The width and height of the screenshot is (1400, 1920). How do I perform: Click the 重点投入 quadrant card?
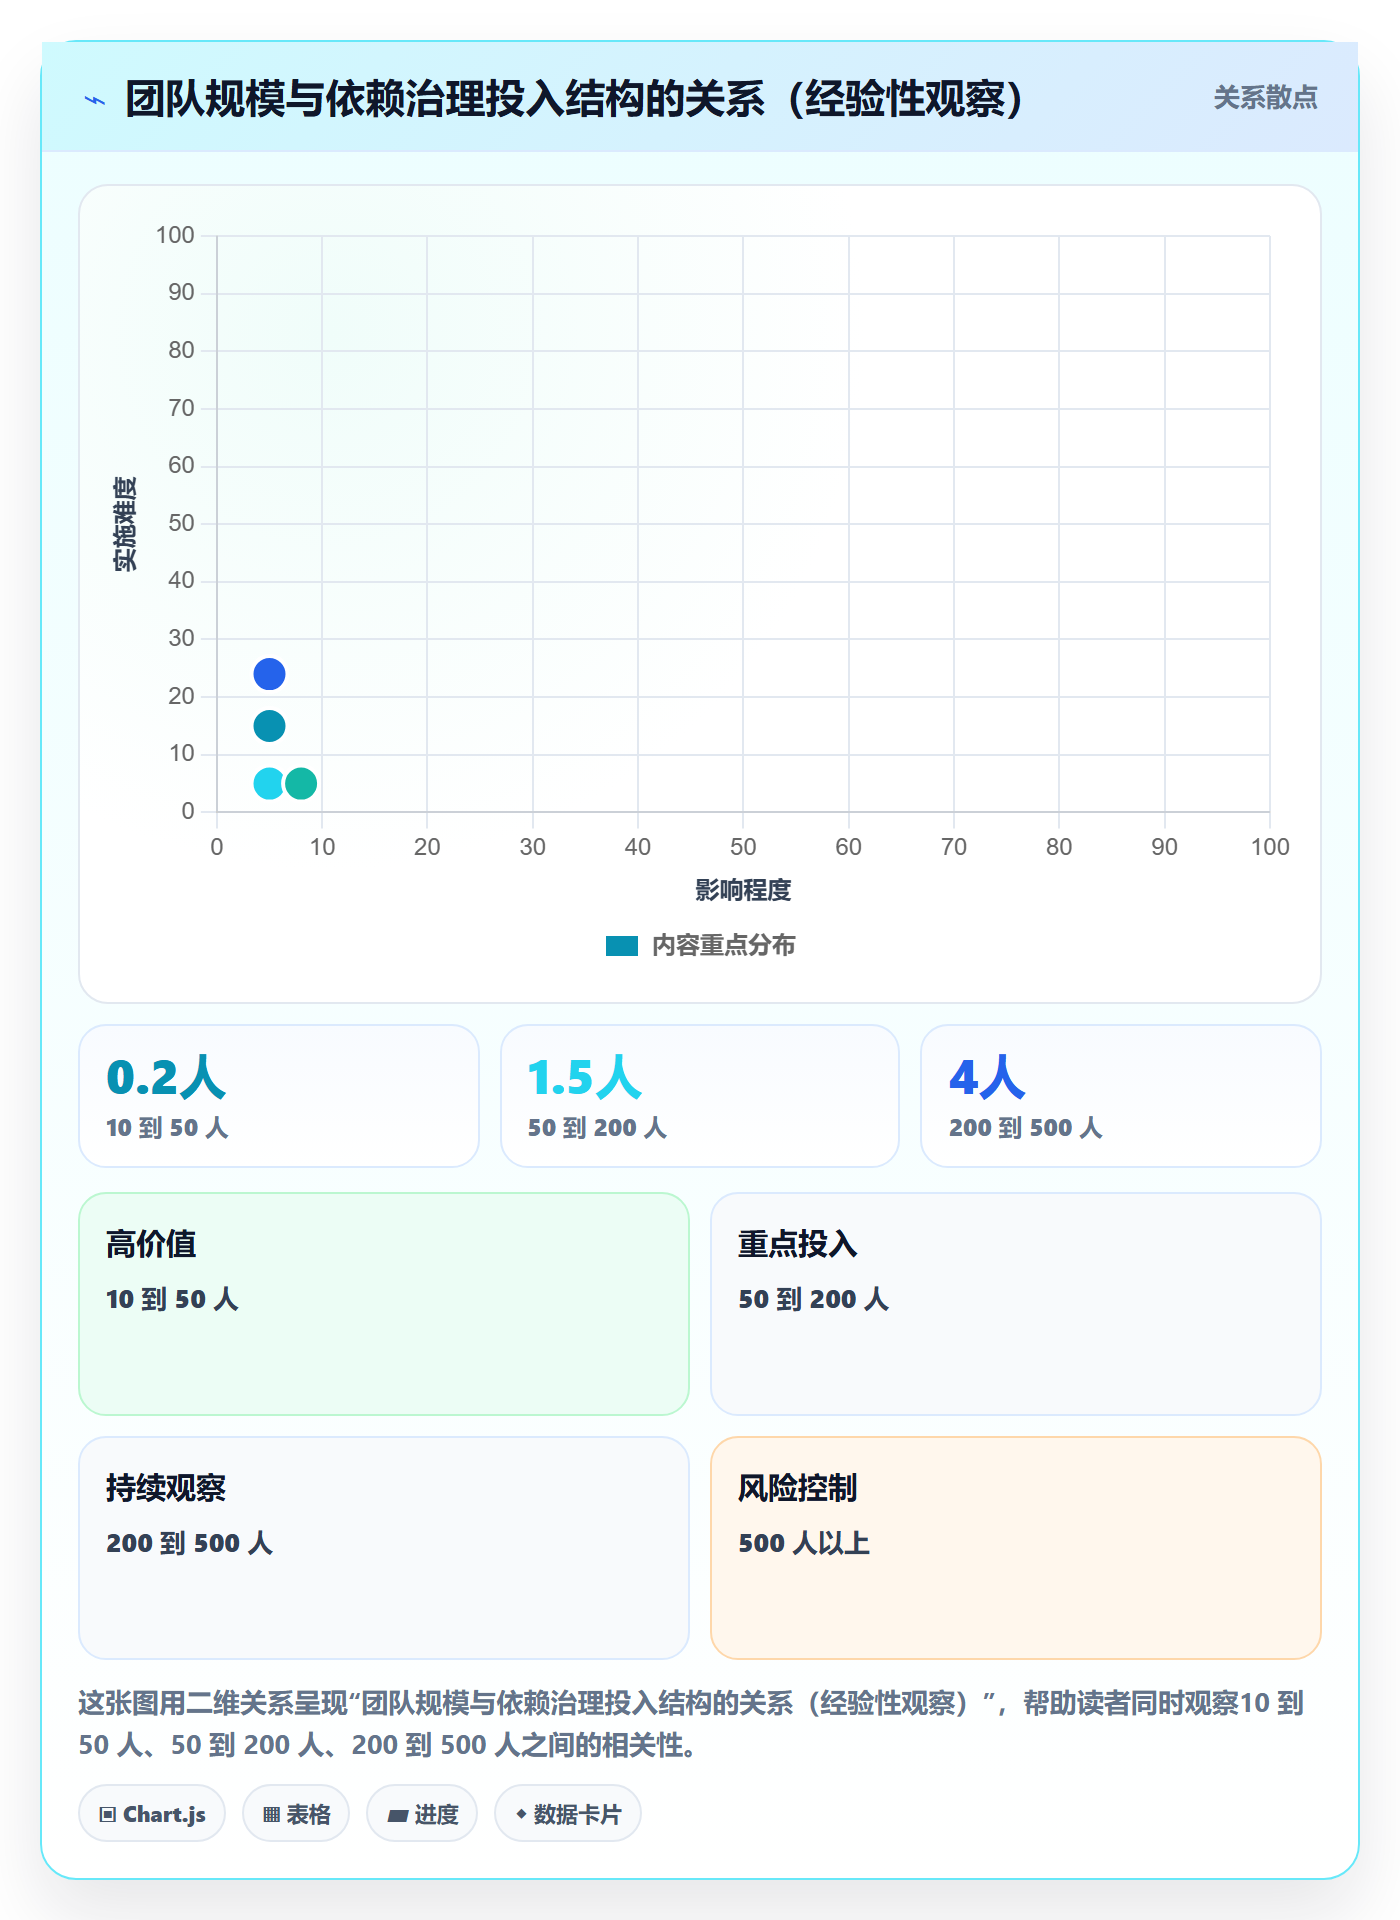pyautogui.click(x=1016, y=1304)
